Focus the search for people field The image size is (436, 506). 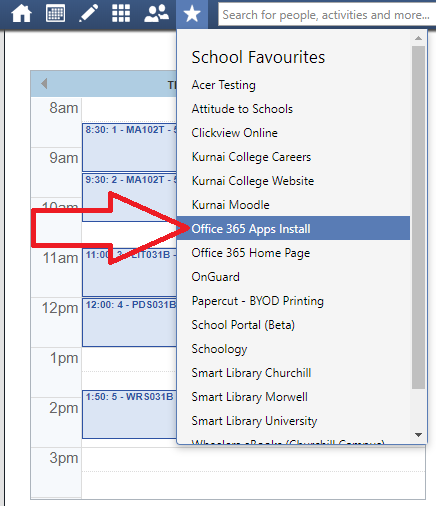click(x=327, y=14)
